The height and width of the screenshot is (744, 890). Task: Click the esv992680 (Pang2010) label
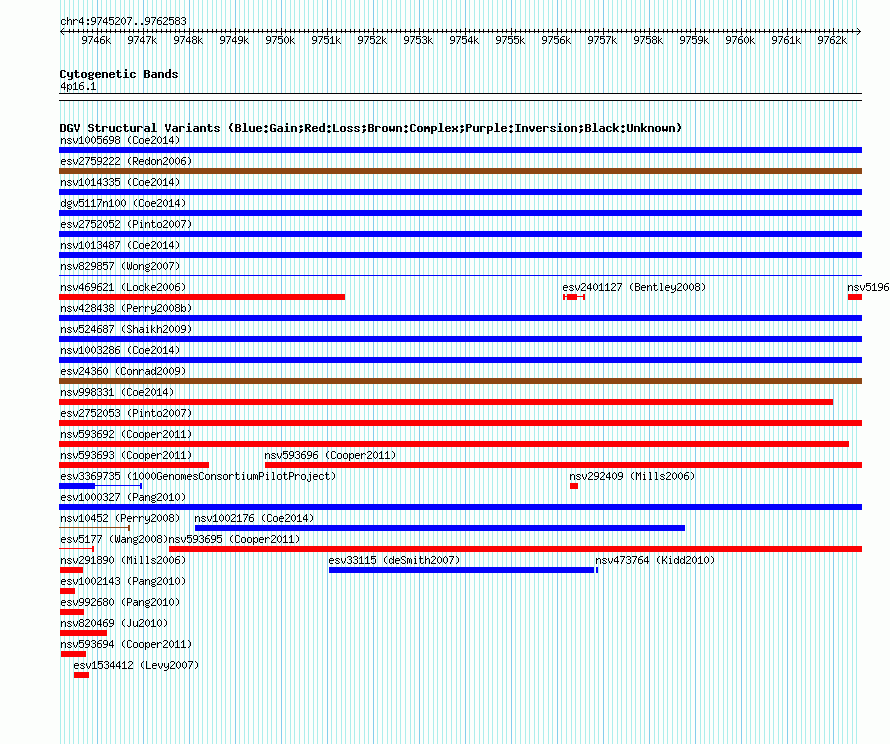click(x=120, y=602)
